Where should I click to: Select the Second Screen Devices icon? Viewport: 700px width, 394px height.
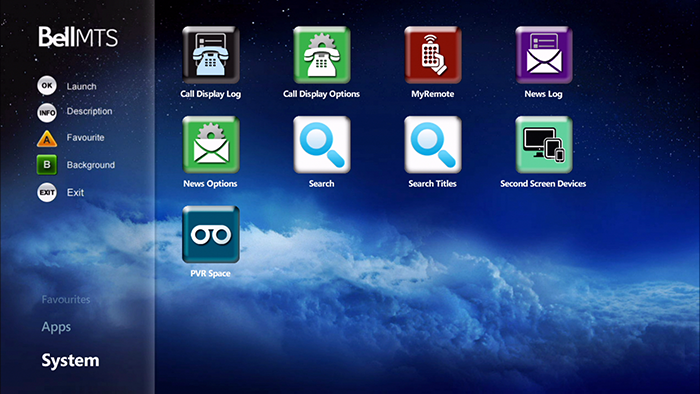click(x=544, y=145)
